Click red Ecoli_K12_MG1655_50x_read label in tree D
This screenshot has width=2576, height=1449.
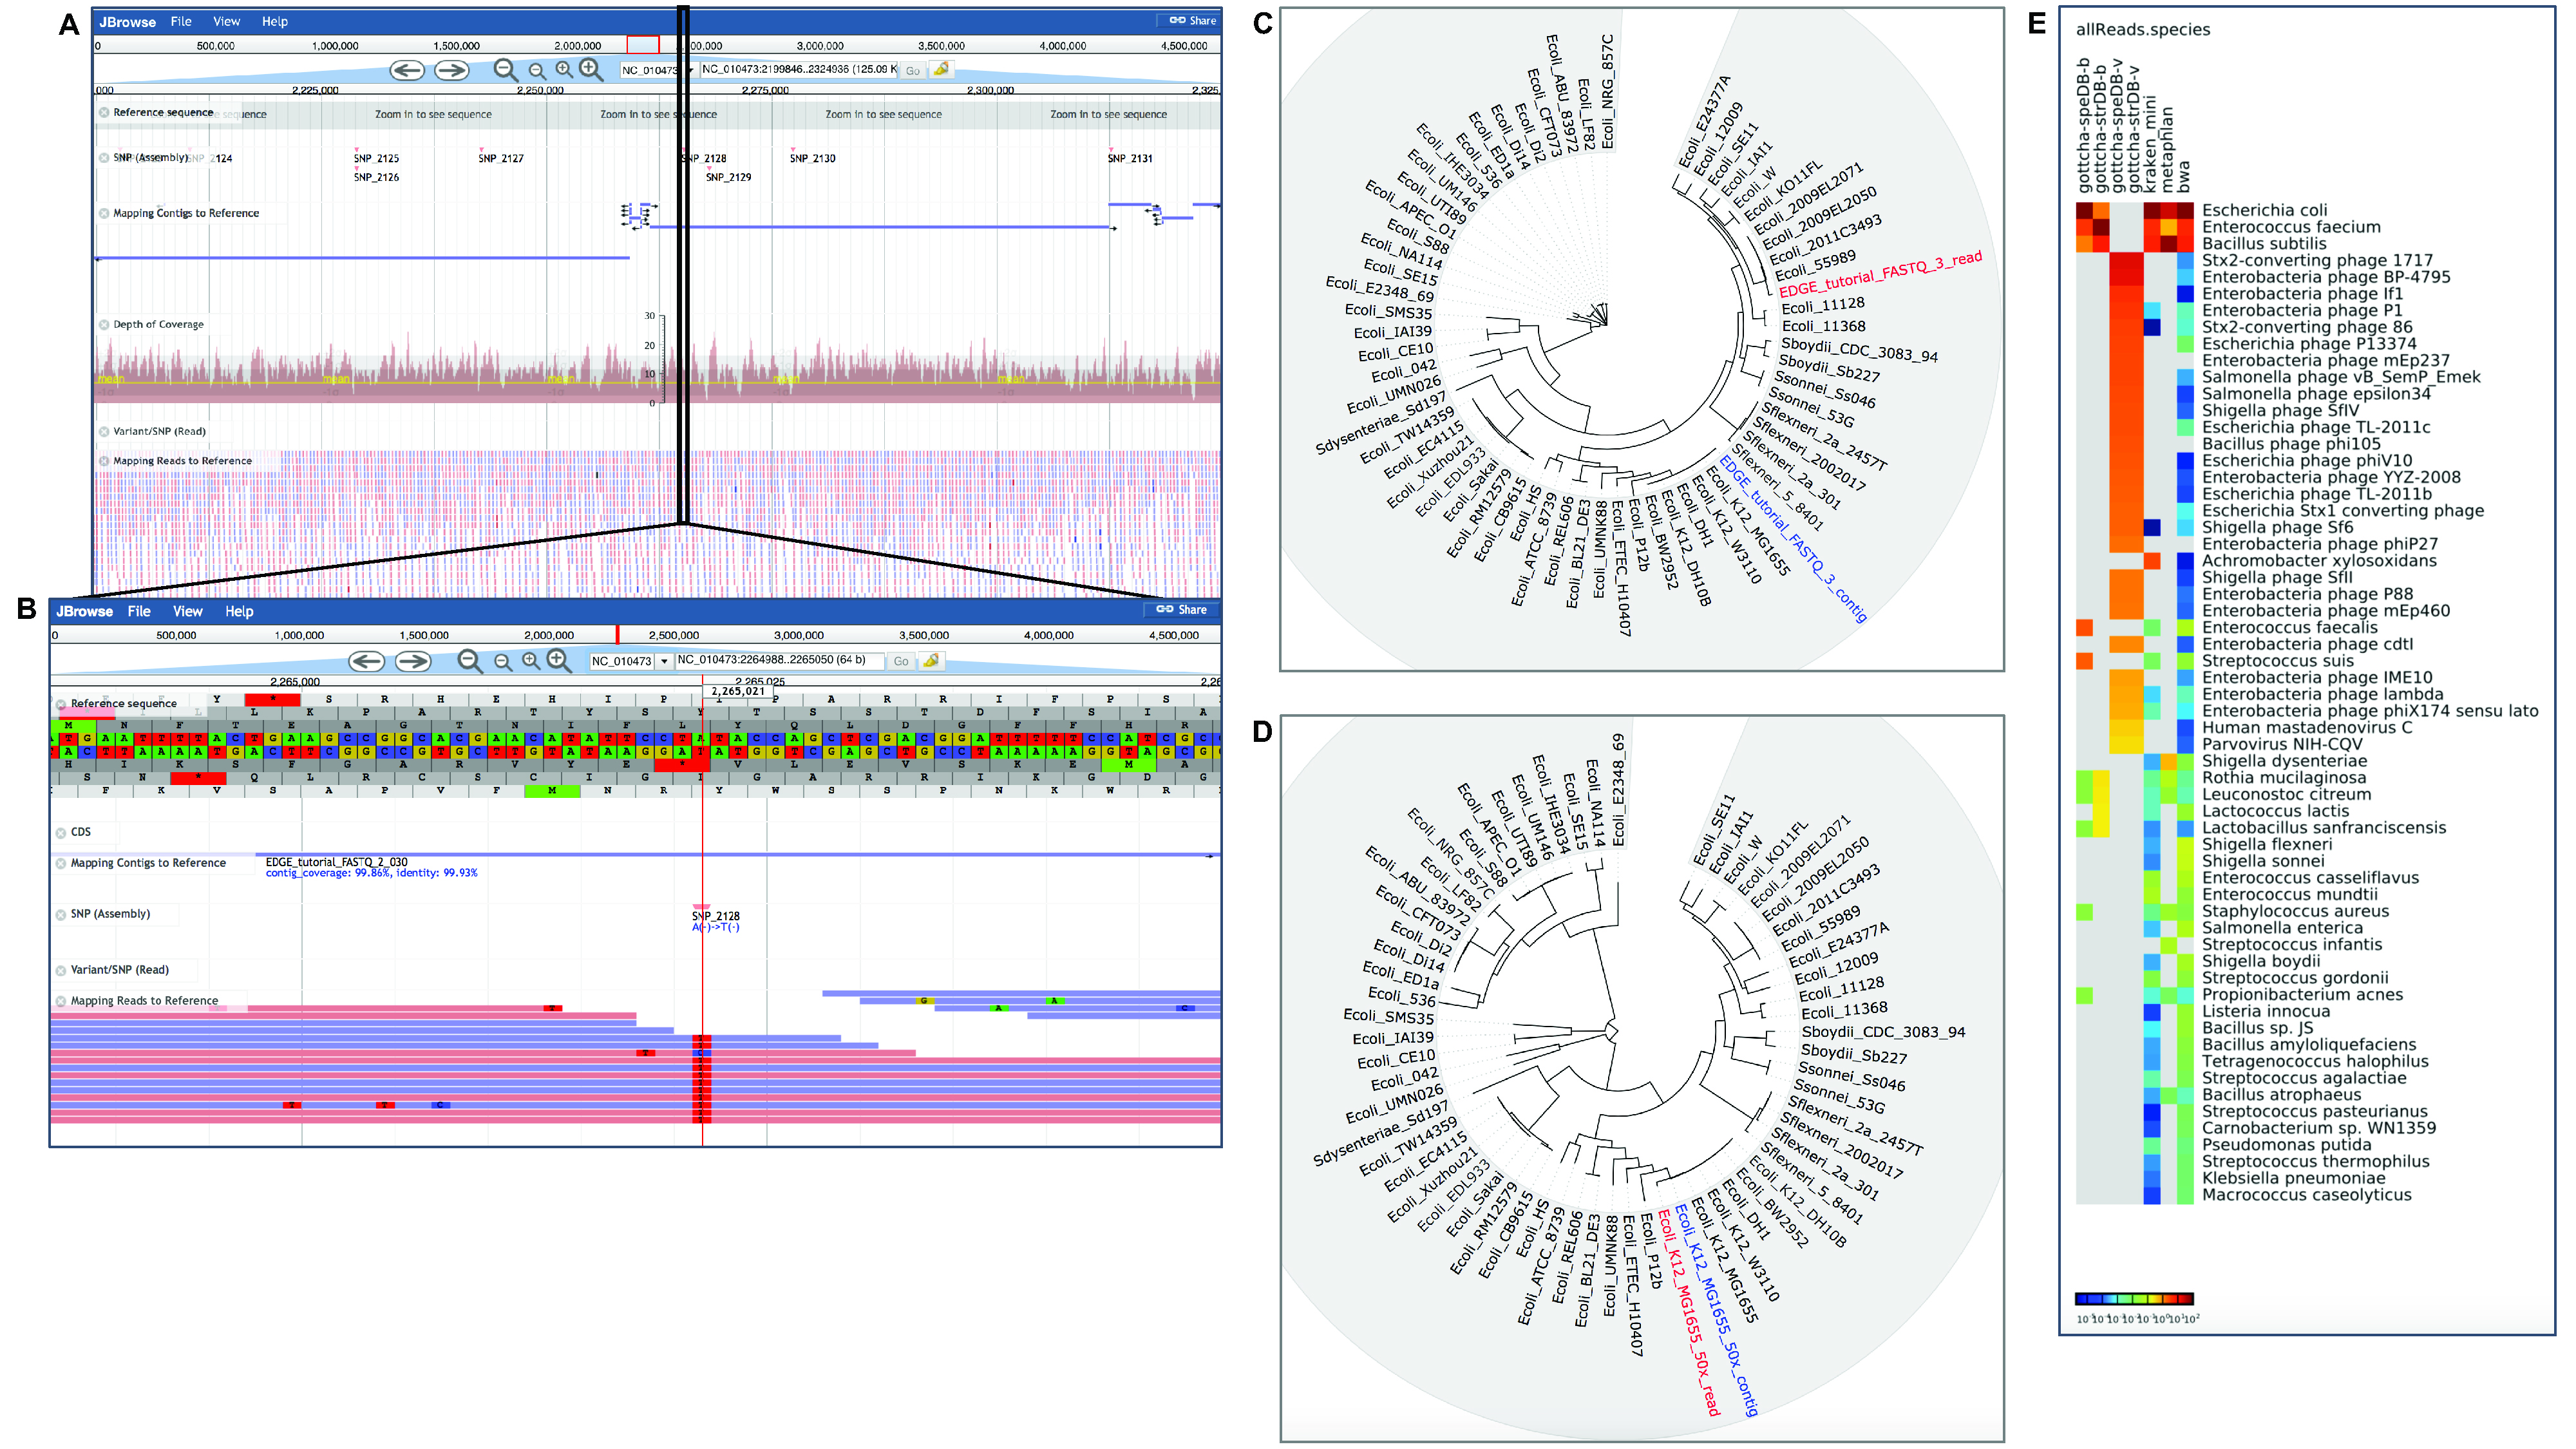(x=1689, y=1314)
